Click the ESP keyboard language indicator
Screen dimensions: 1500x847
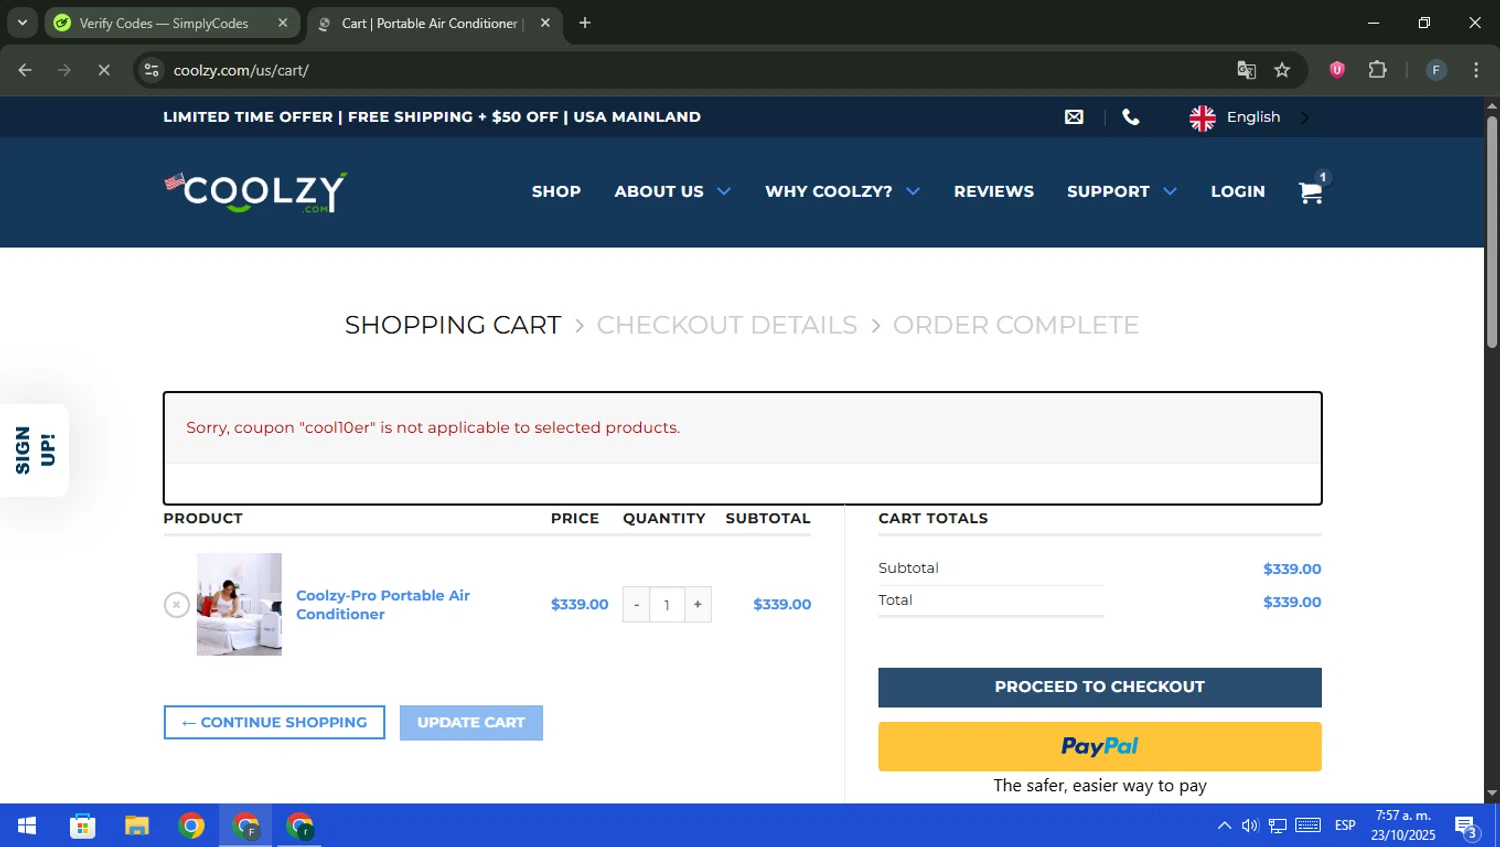point(1345,826)
